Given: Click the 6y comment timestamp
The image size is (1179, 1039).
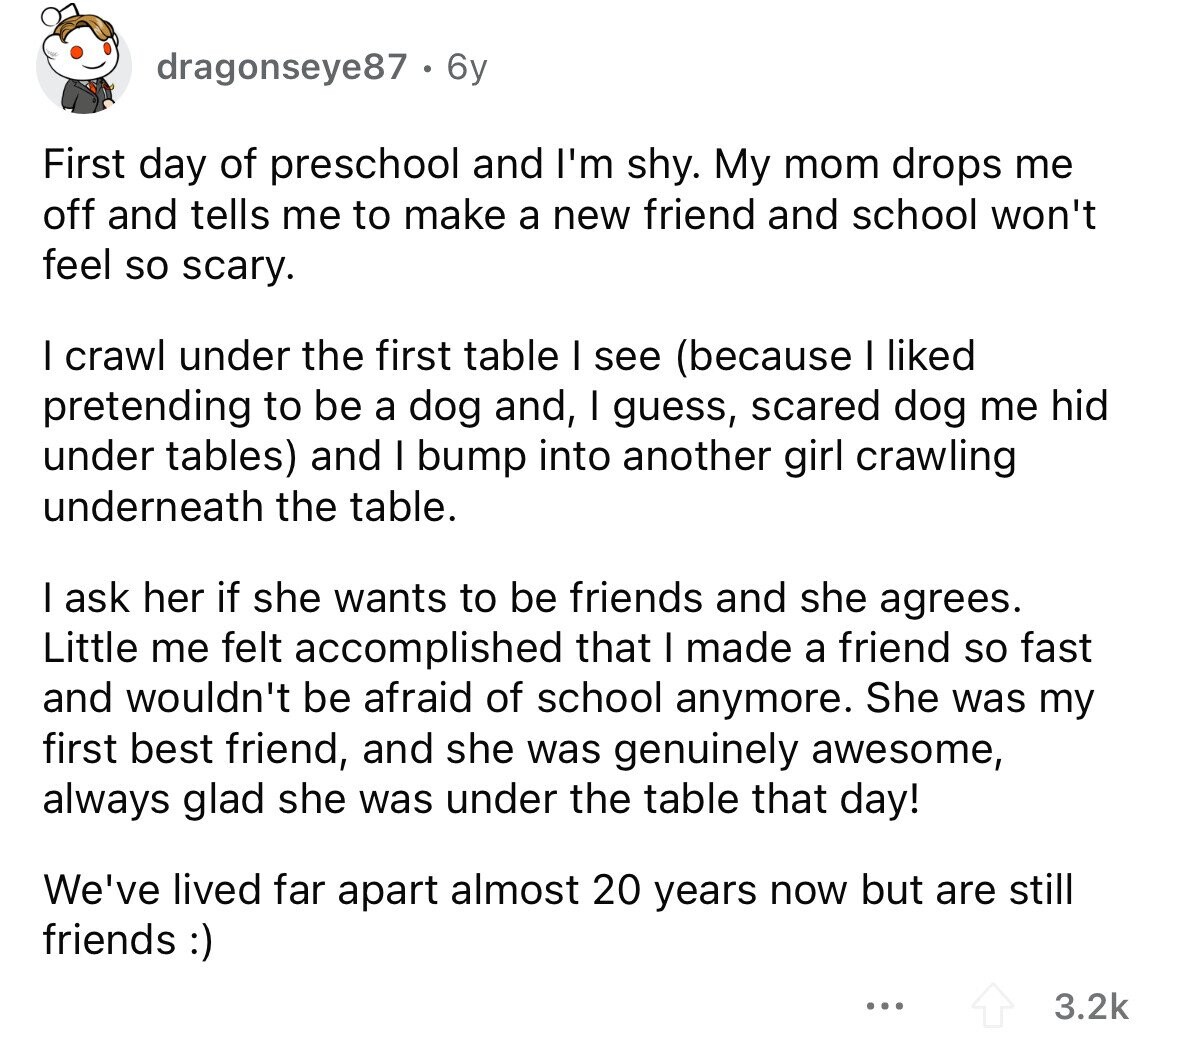Looking at the screenshot, I should 467,68.
